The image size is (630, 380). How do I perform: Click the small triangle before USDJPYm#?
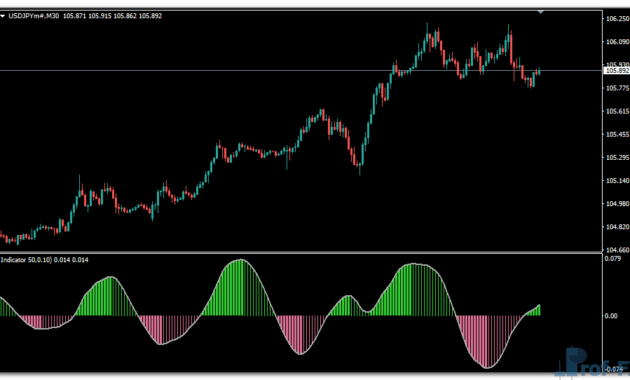click(x=2, y=16)
